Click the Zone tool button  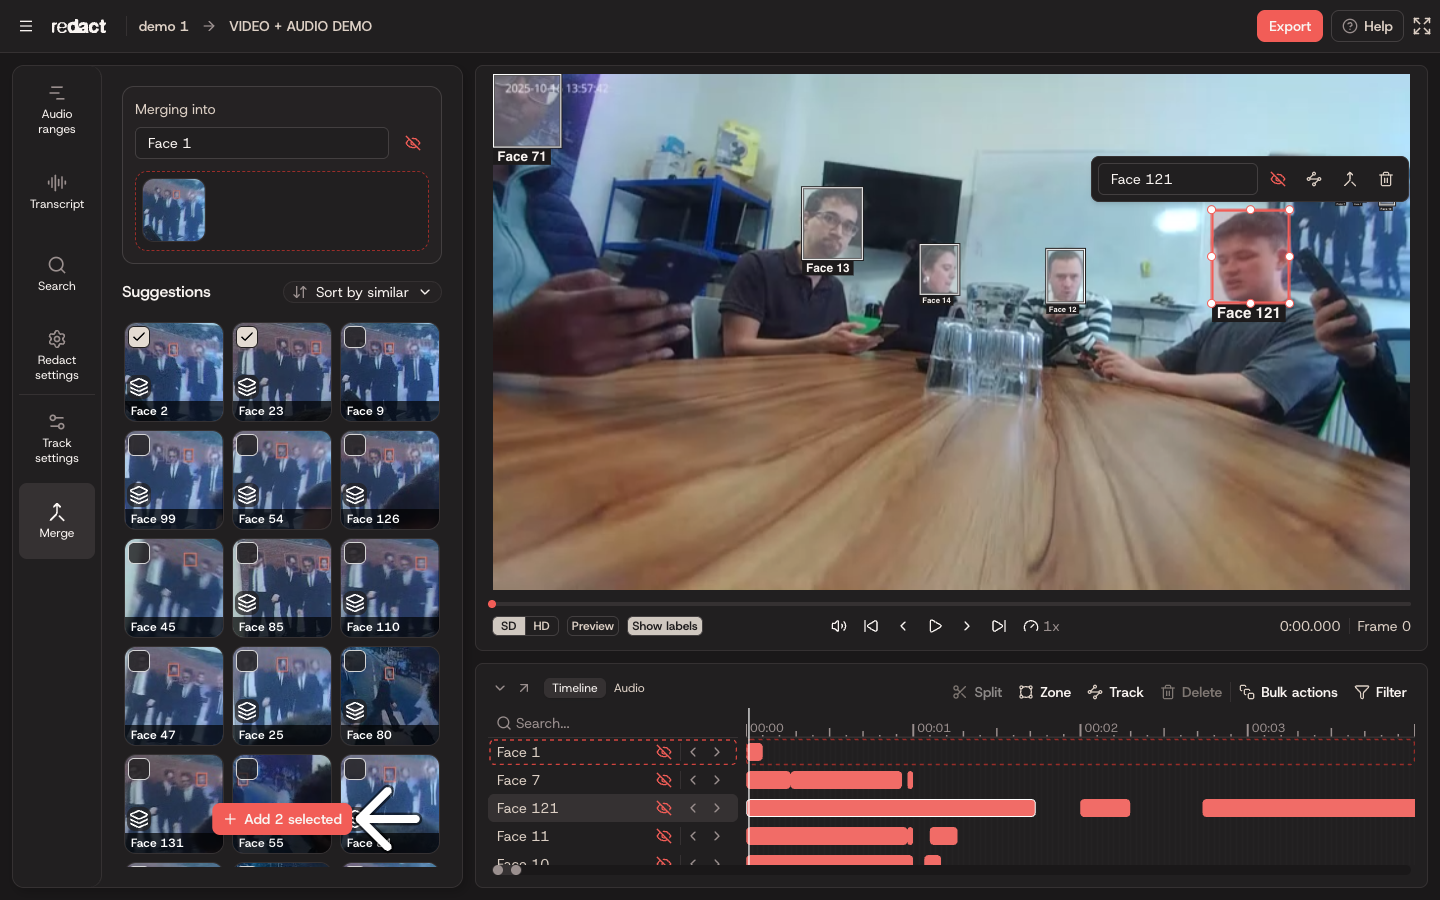[1044, 692]
